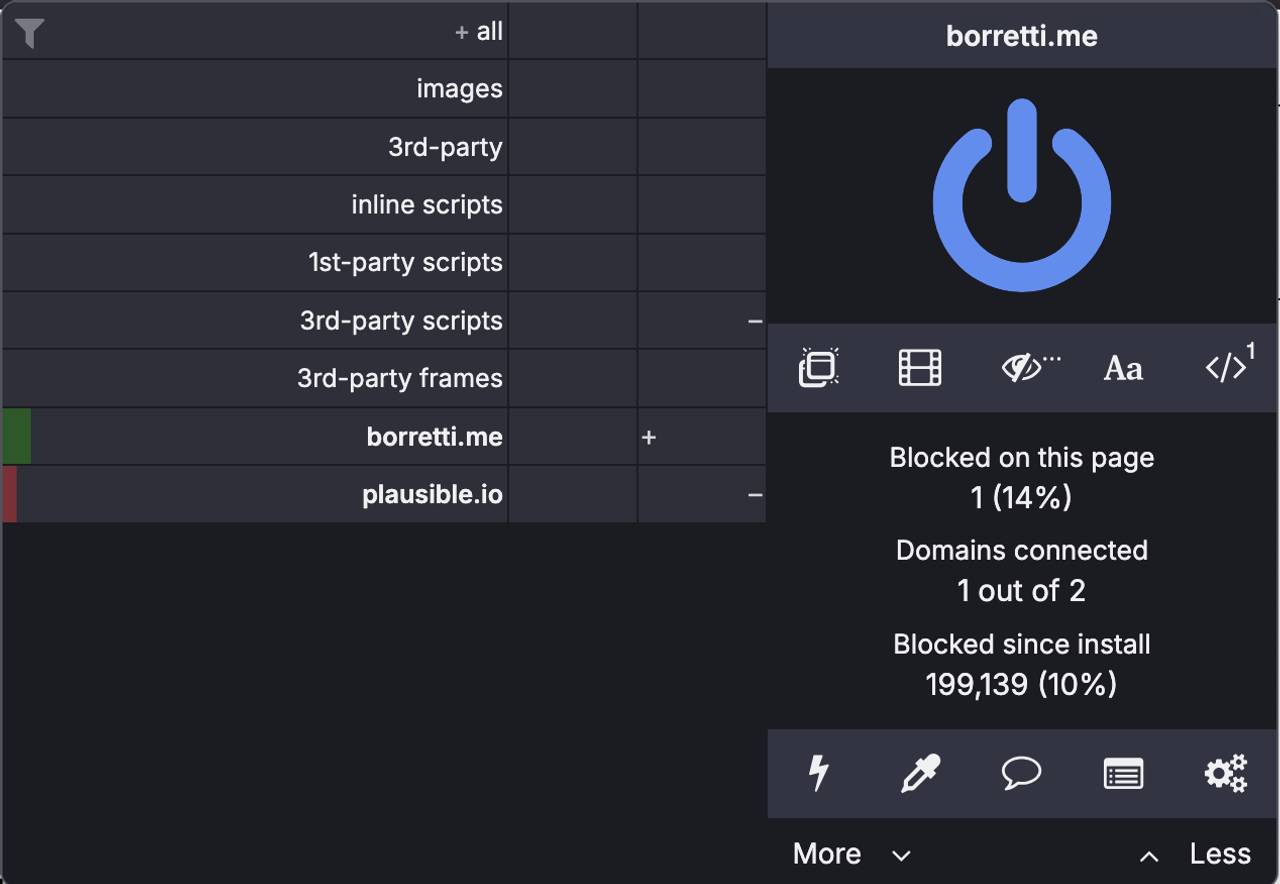Click the filter funnel icon
This screenshot has height=884, width=1280.
pos(30,32)
